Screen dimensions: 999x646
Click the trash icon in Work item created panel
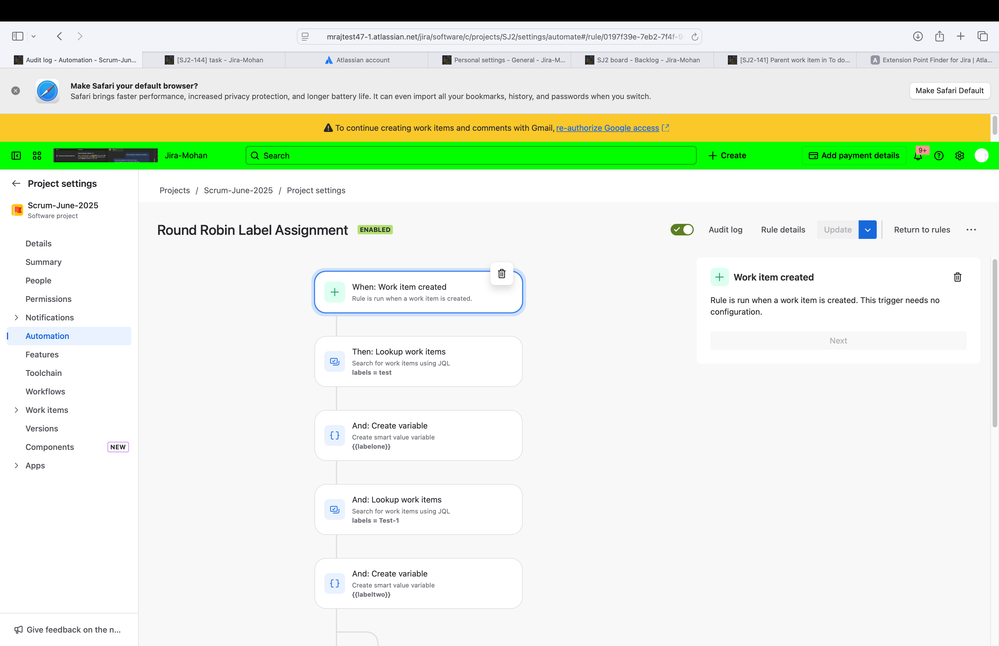coord(957,277)
